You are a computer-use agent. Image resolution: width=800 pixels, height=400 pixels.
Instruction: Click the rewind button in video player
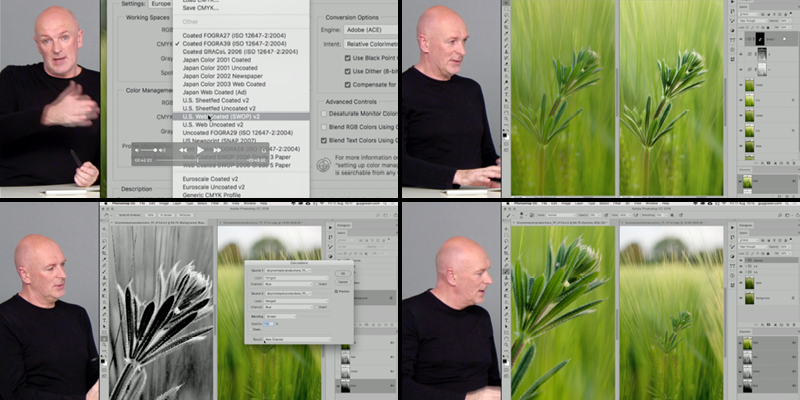[x=182, y=149]
